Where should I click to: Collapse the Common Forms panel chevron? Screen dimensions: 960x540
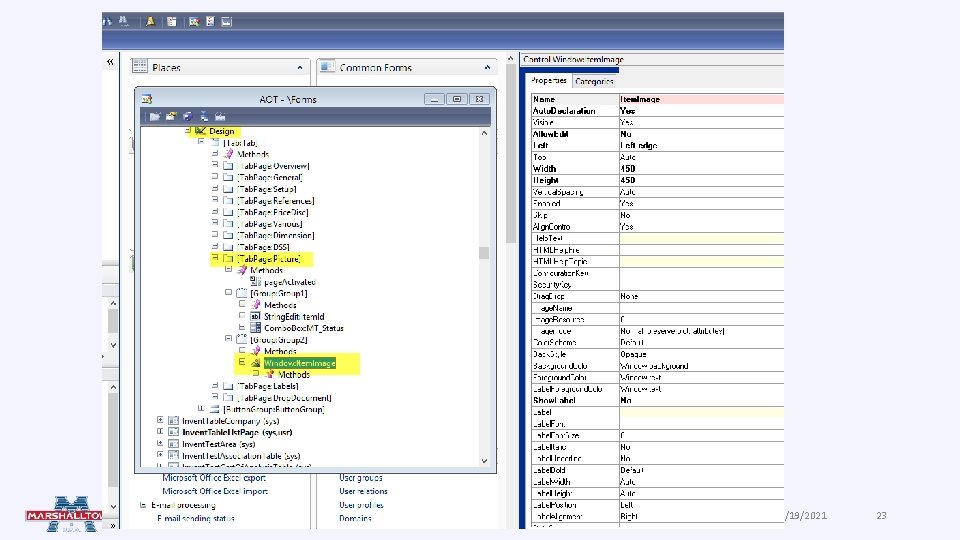tap(487, 67)
